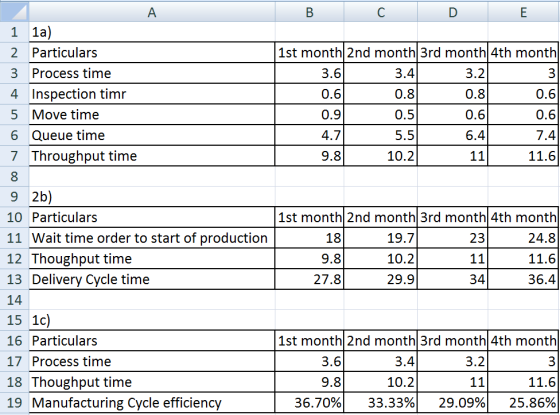Click the Select All corner button

tap(14, 12)
